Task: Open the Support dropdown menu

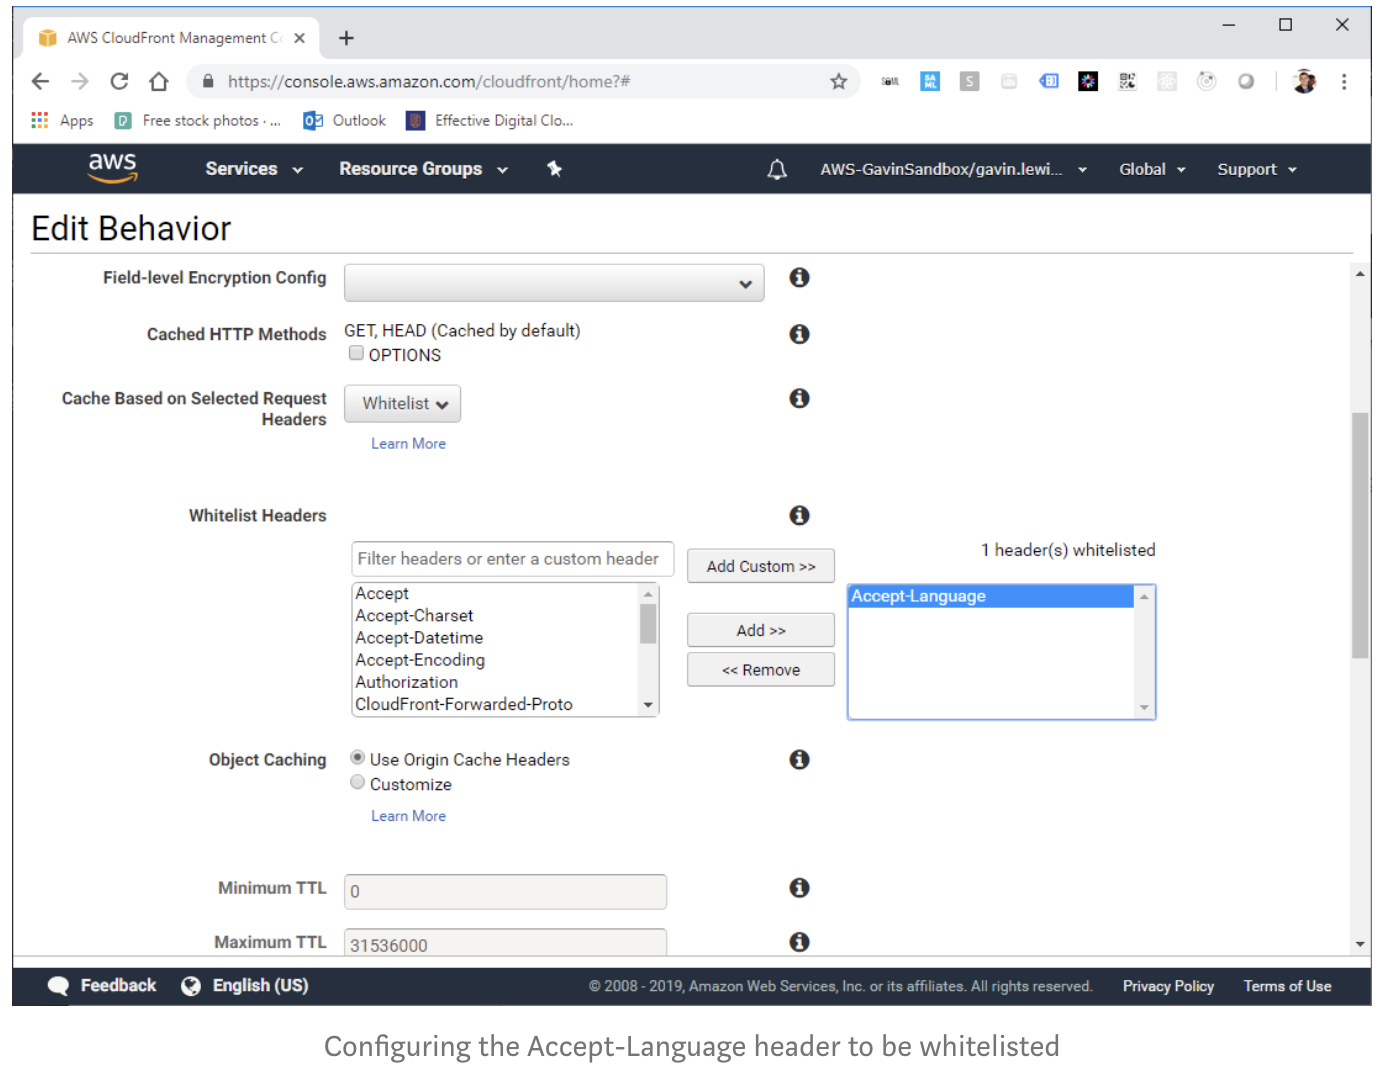Action: point(1256,169)
